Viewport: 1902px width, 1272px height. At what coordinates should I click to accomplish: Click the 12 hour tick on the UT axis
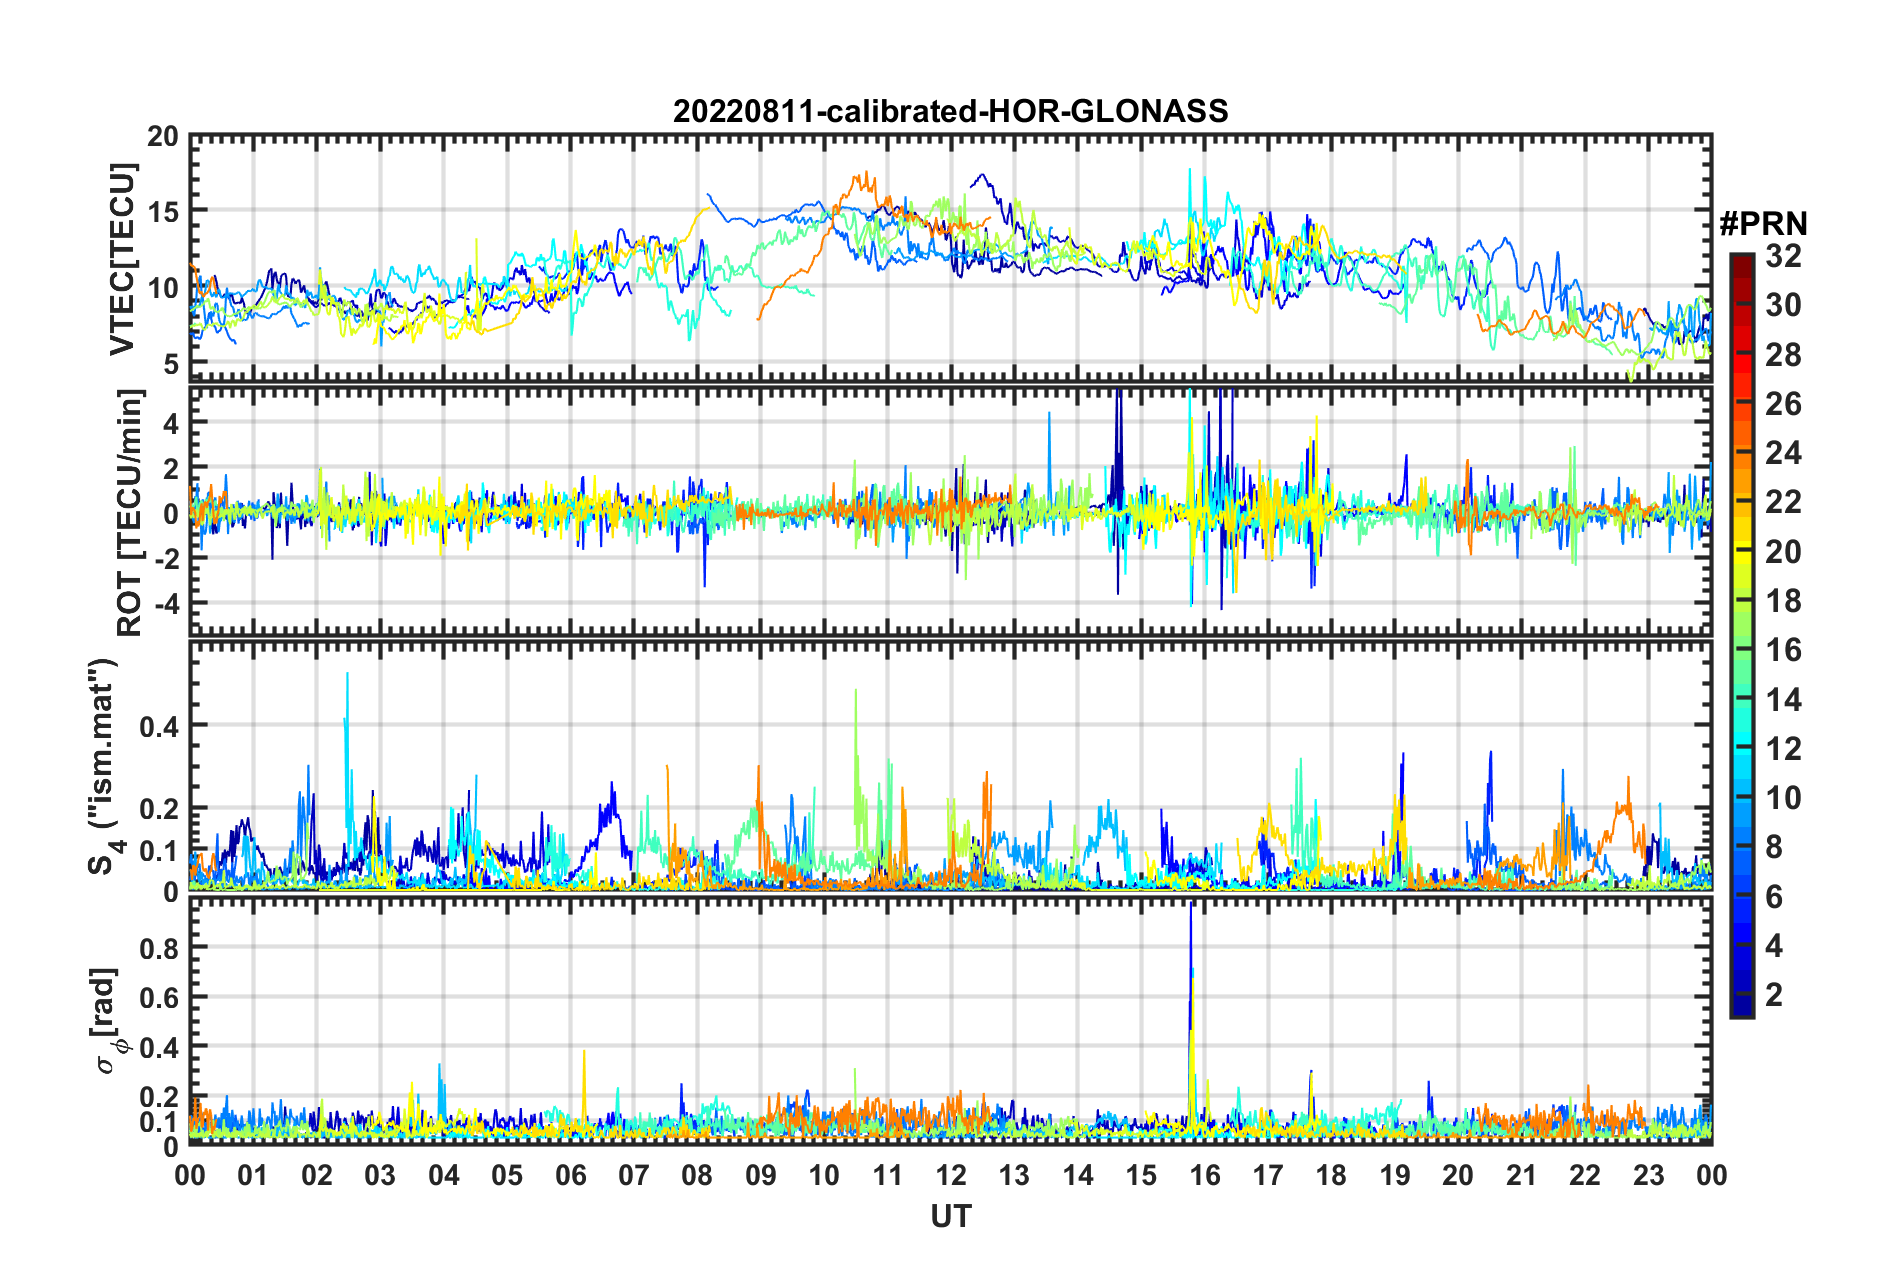951,1175
